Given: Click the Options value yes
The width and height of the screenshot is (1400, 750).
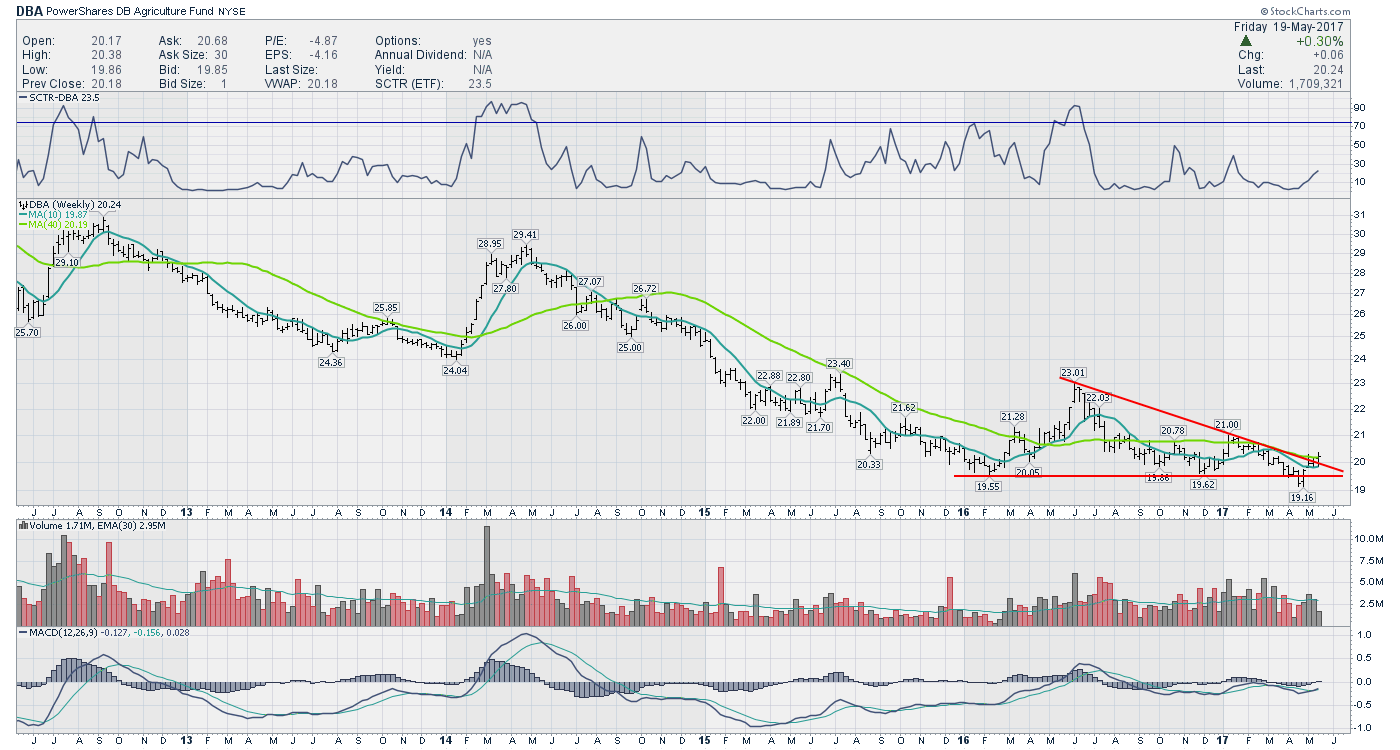Looking at the screenshot, I should pos(482,41).
